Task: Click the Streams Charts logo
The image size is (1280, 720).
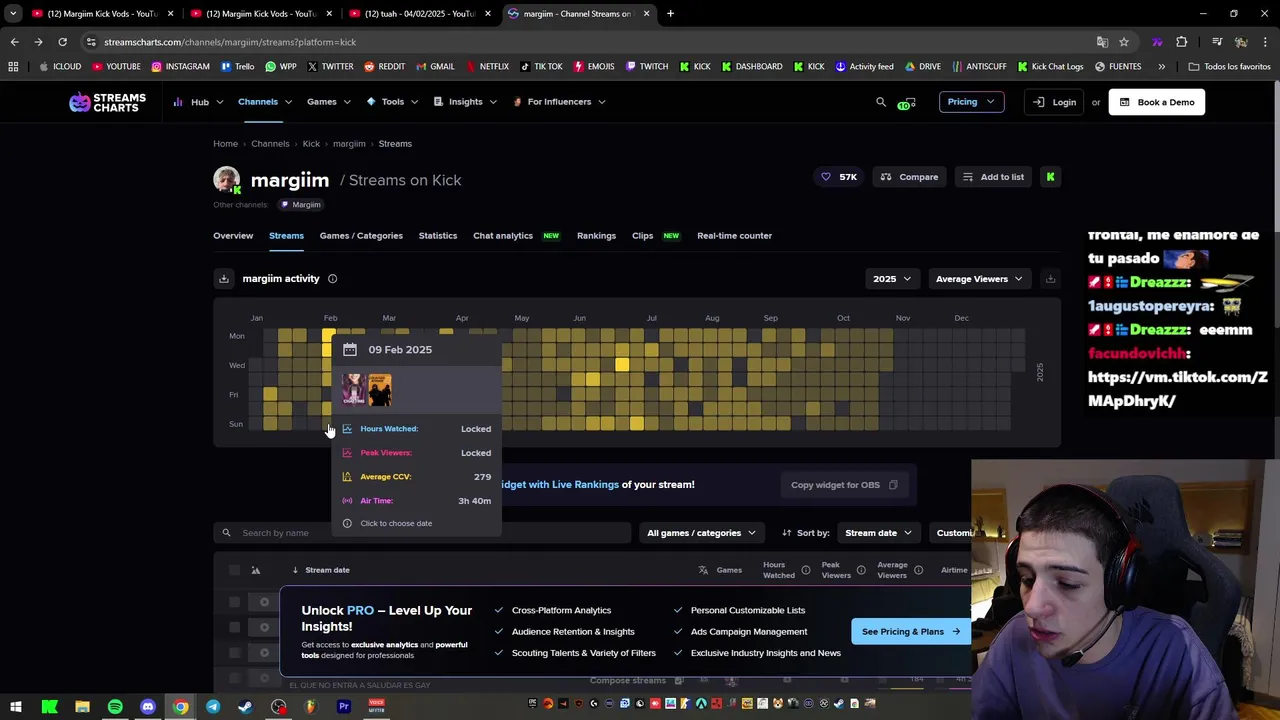Action: pos(107,102)
